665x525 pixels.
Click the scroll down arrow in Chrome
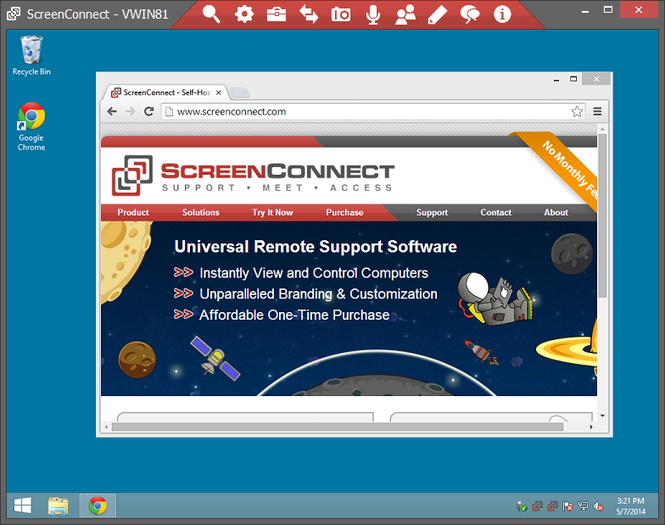click(x=603, y=416)
